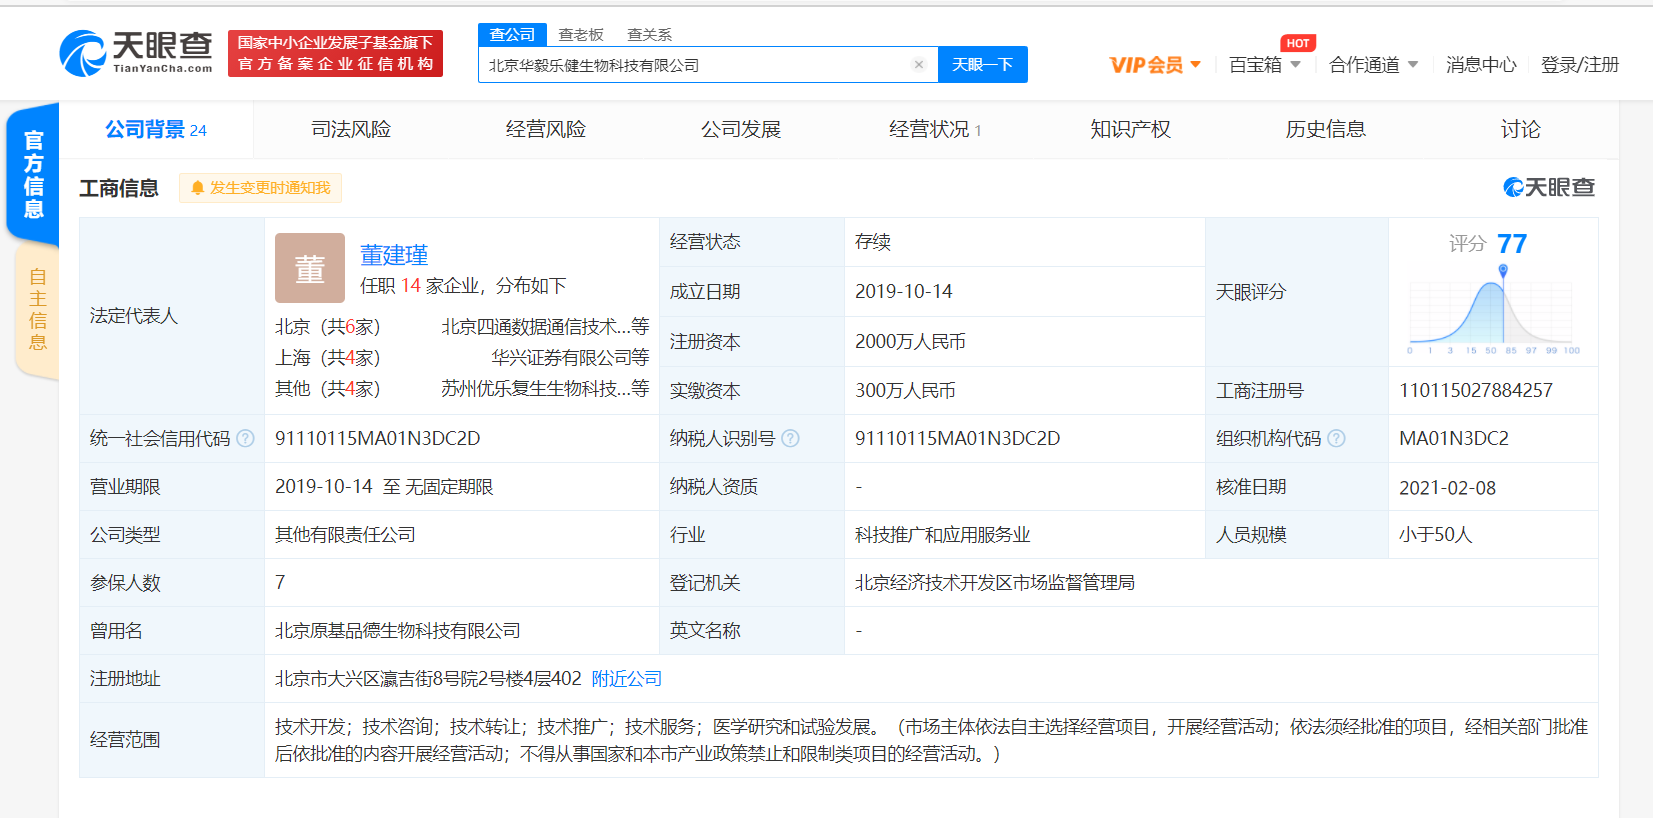Select the 自主信息 side tab
1653x818 pixels.
click(x=38, y=310)
